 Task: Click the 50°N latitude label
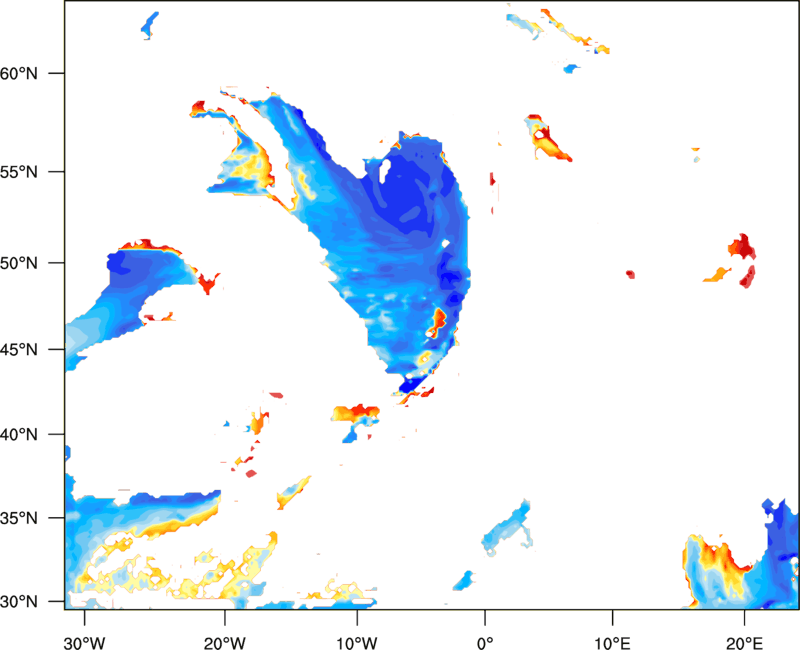coord(19,264)
